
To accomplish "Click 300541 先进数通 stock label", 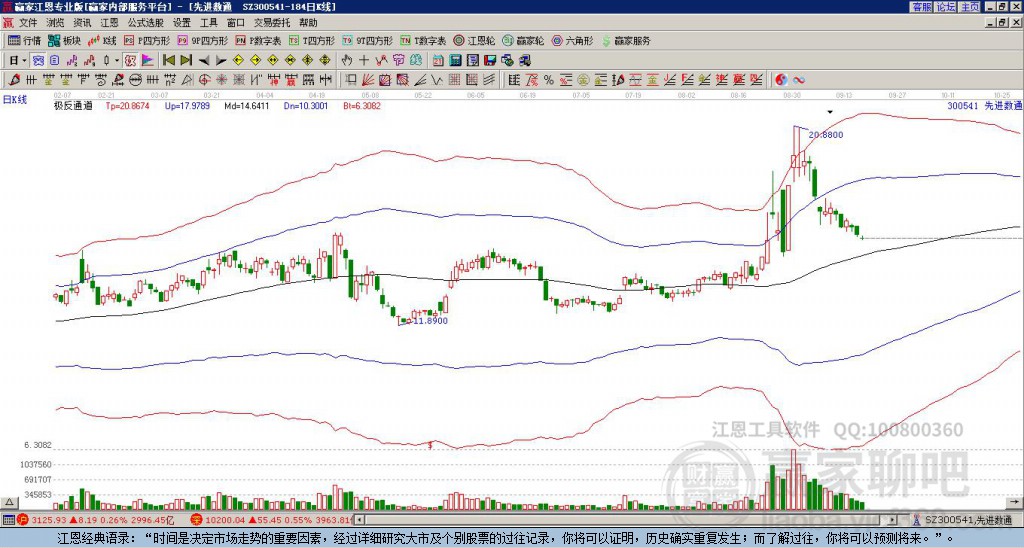I will [985, 105].
